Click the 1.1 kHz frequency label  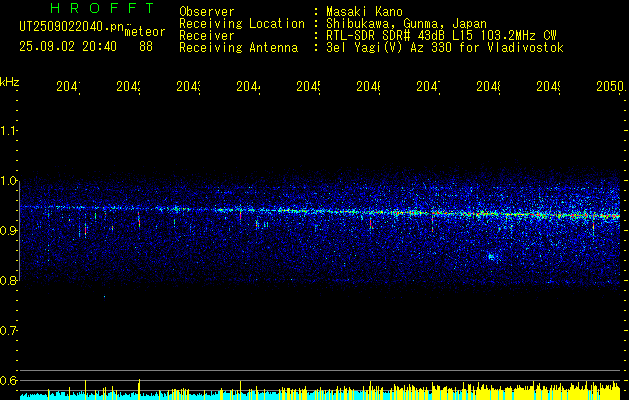click(x=8, y=131)
